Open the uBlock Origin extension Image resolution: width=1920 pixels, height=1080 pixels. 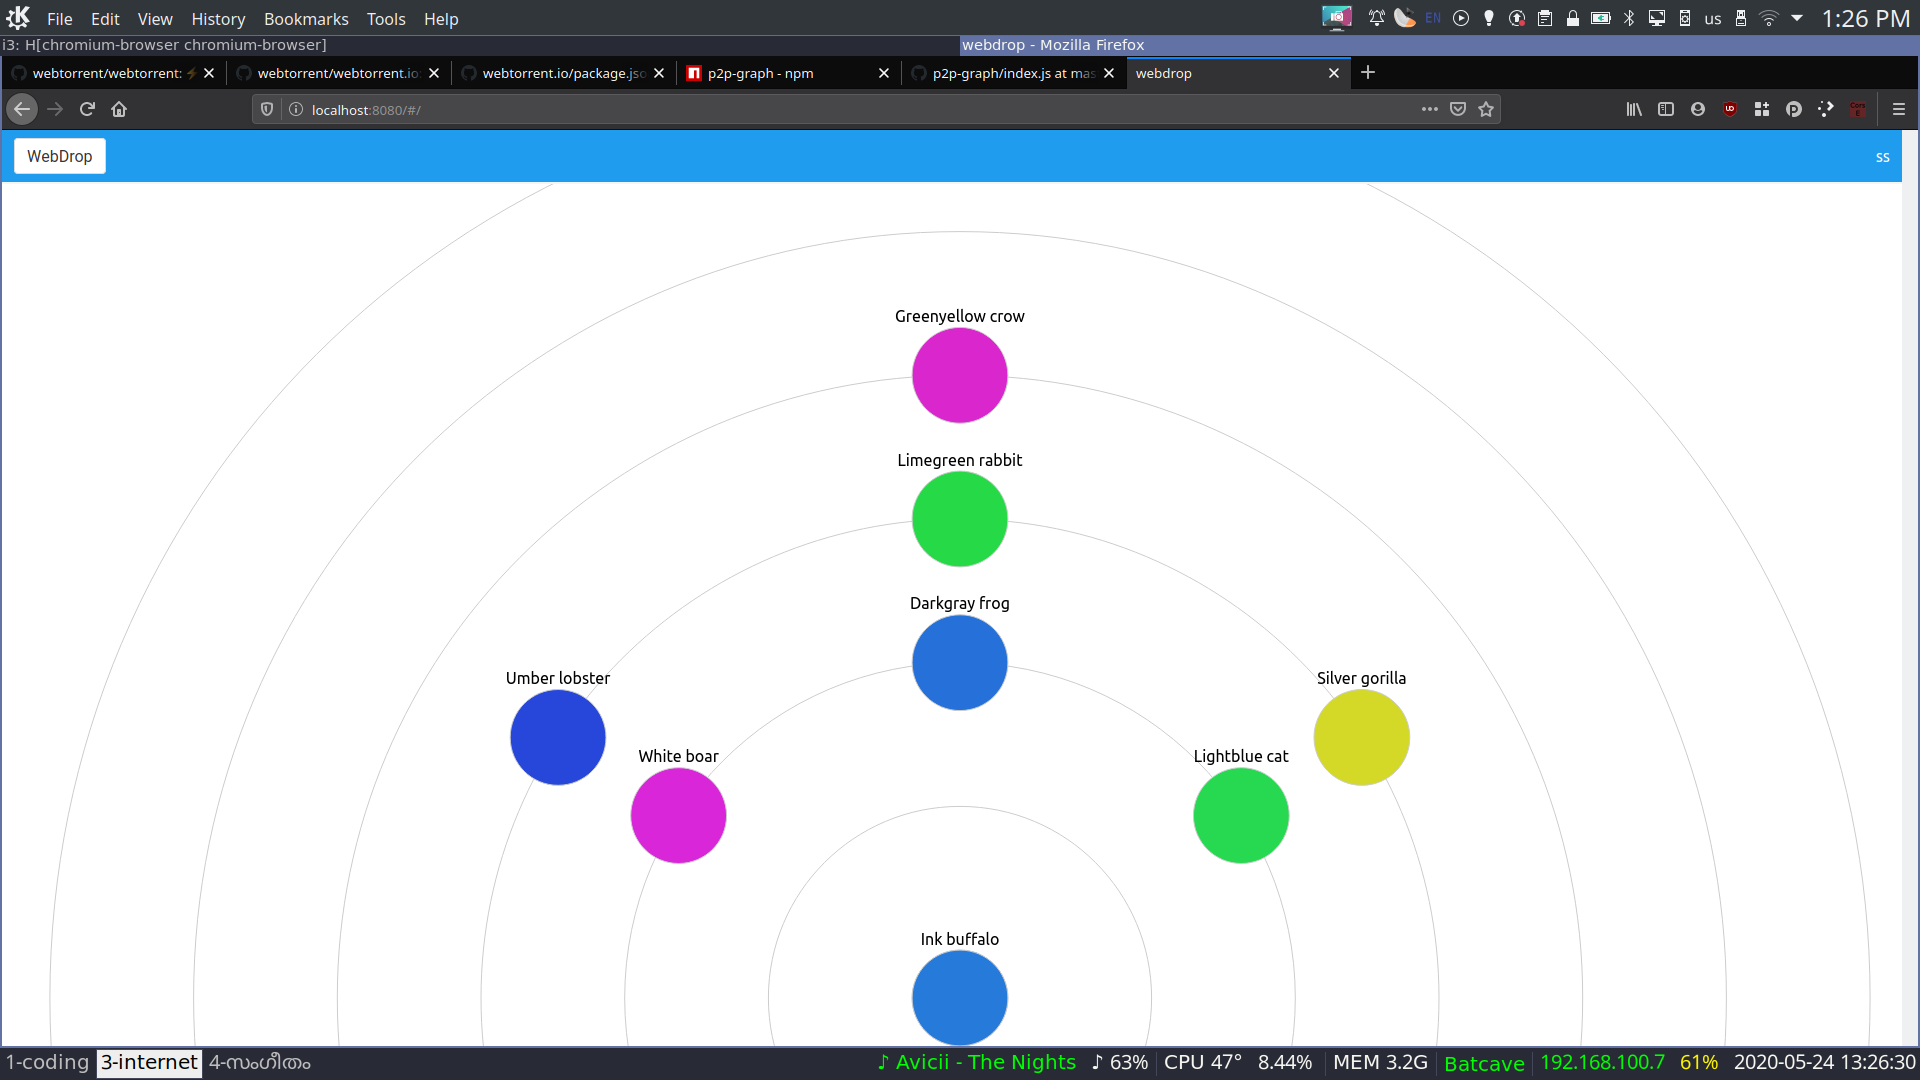pos(1730,109)
